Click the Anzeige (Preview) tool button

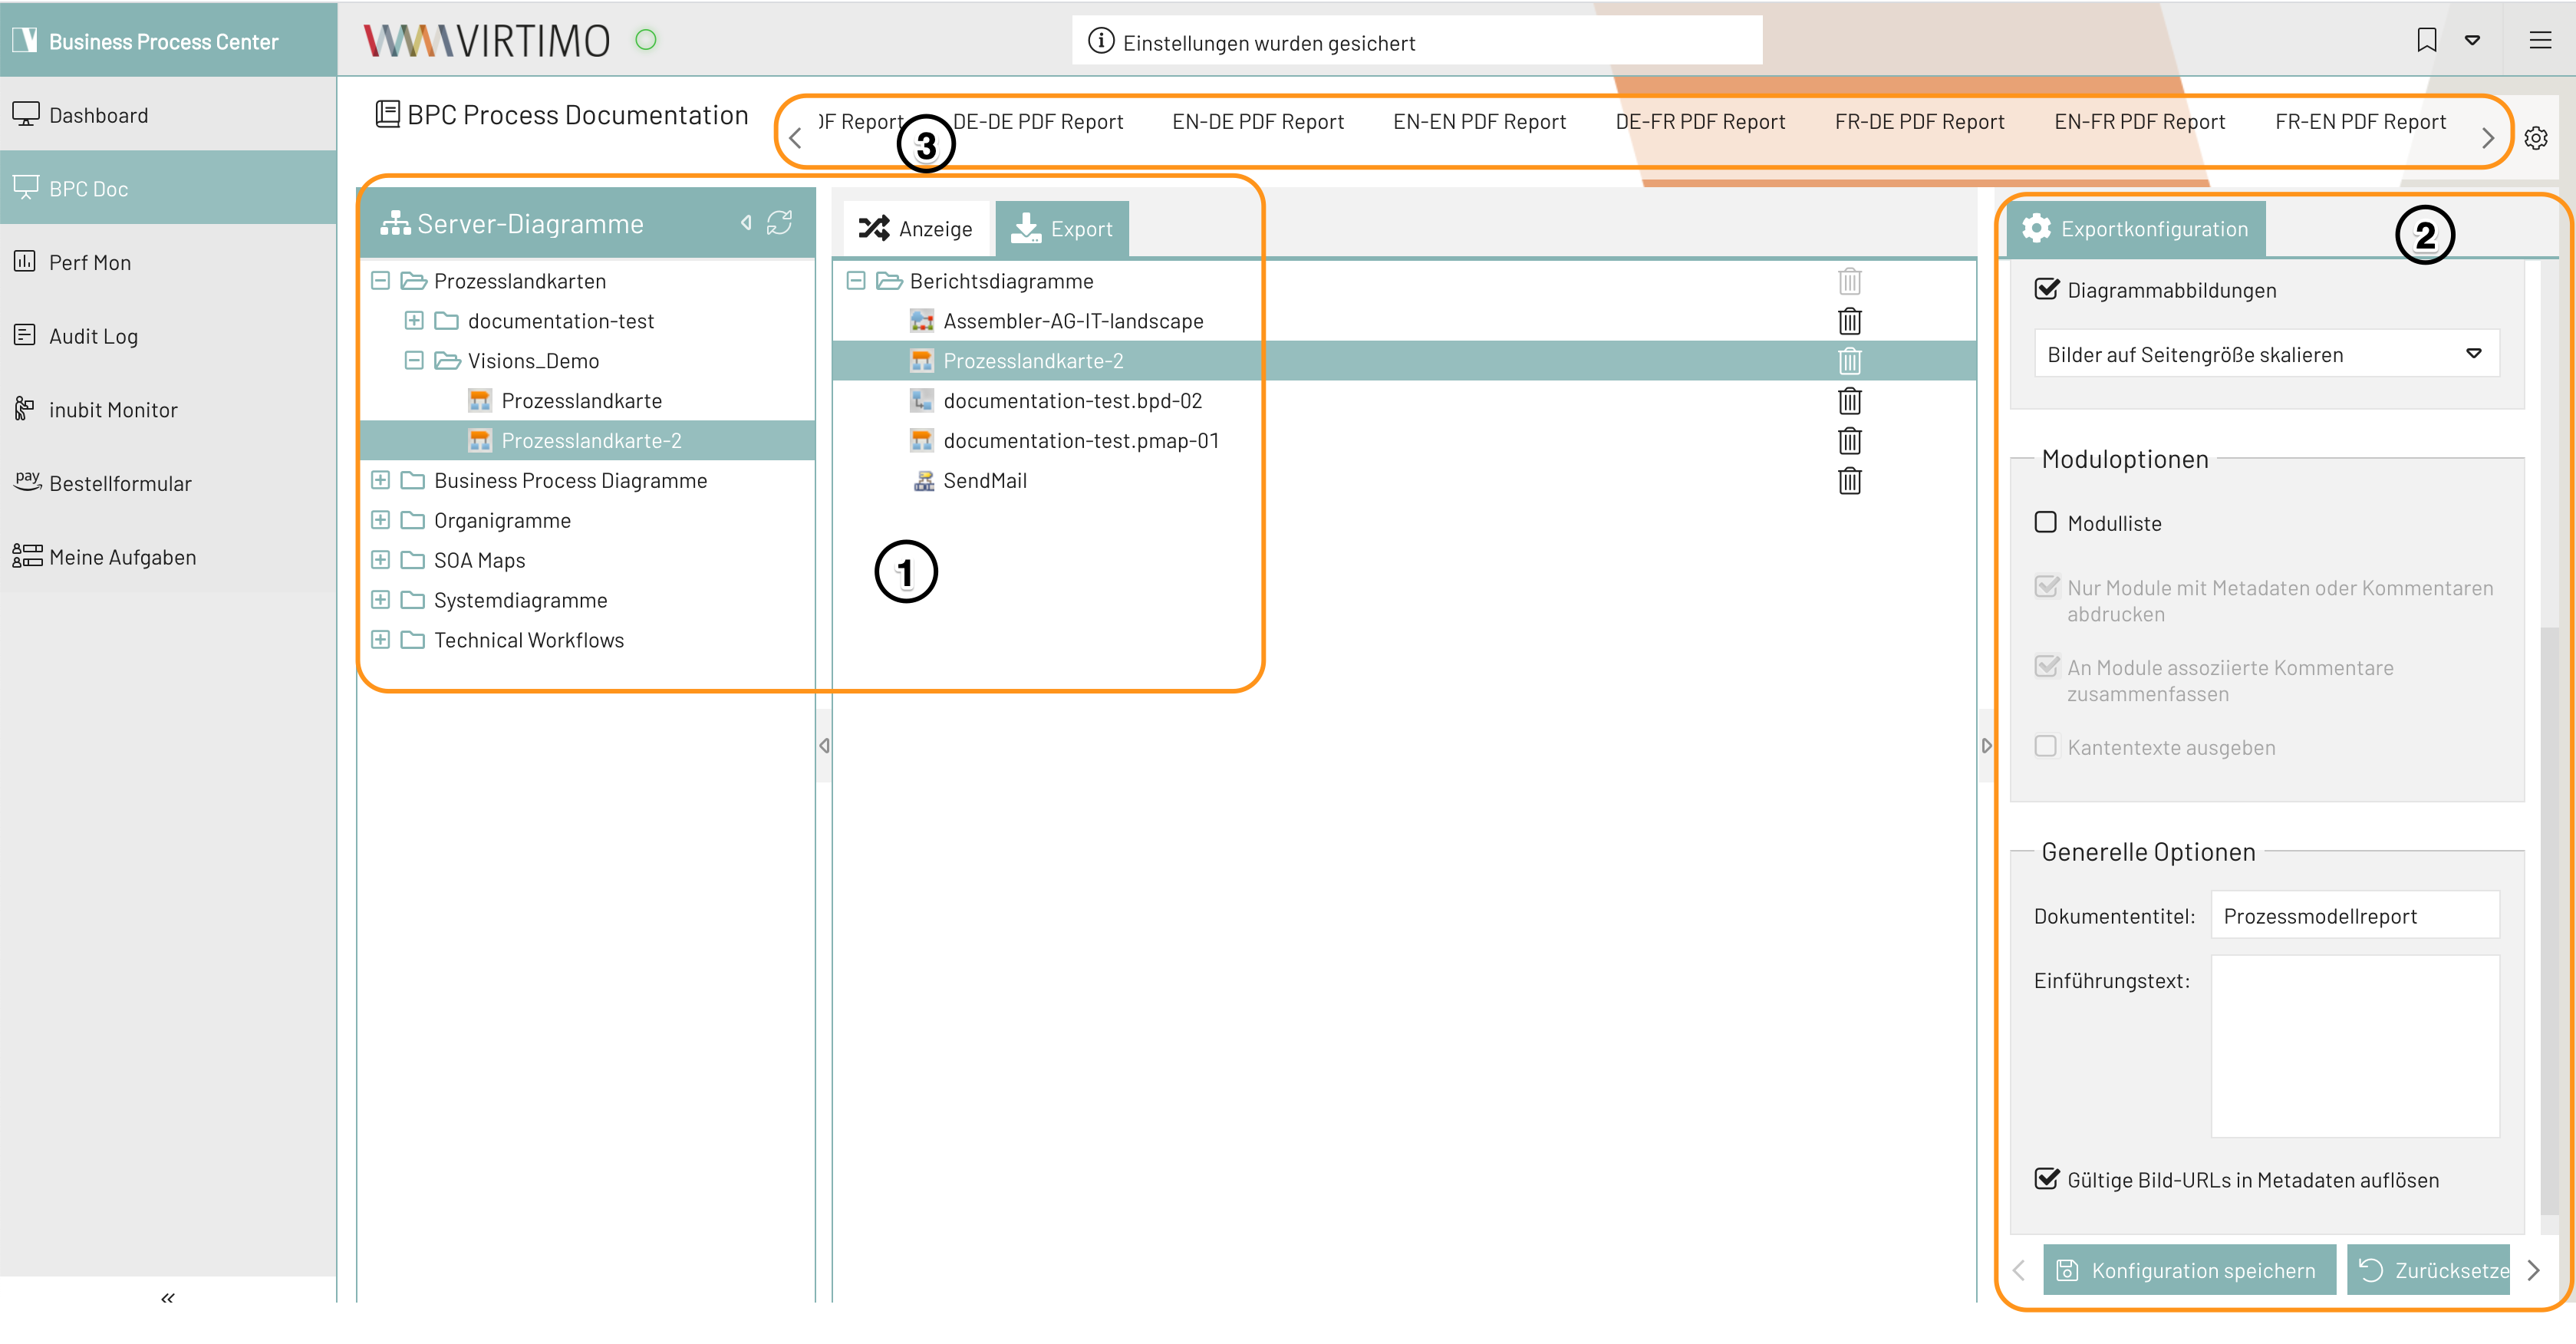915,226
